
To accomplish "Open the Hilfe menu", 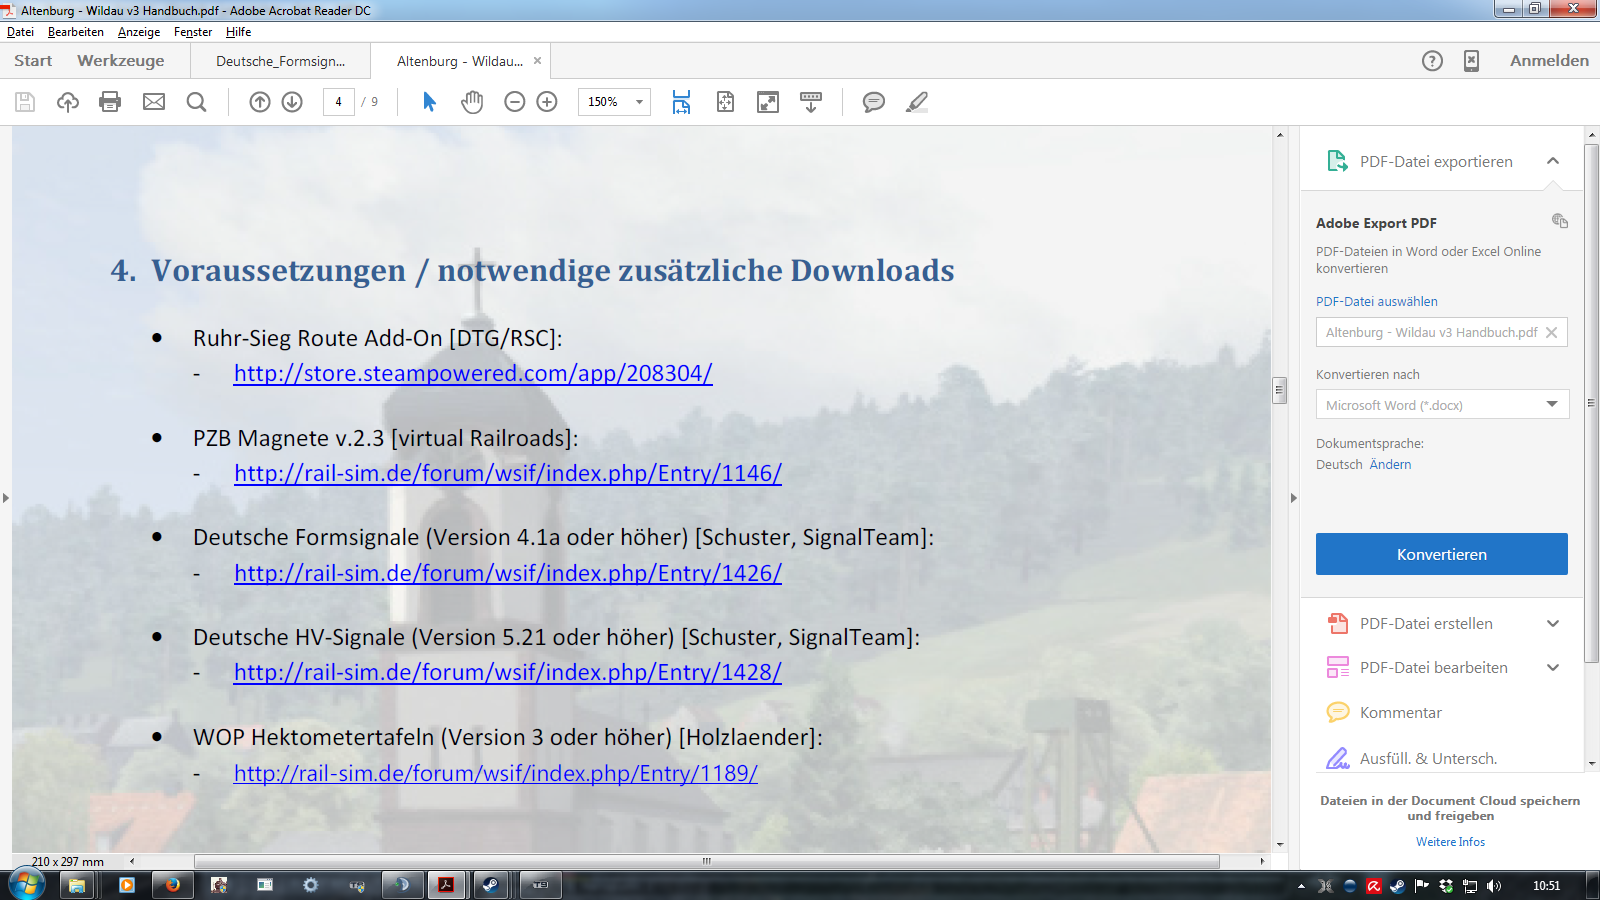I will (x=239, y=32).
